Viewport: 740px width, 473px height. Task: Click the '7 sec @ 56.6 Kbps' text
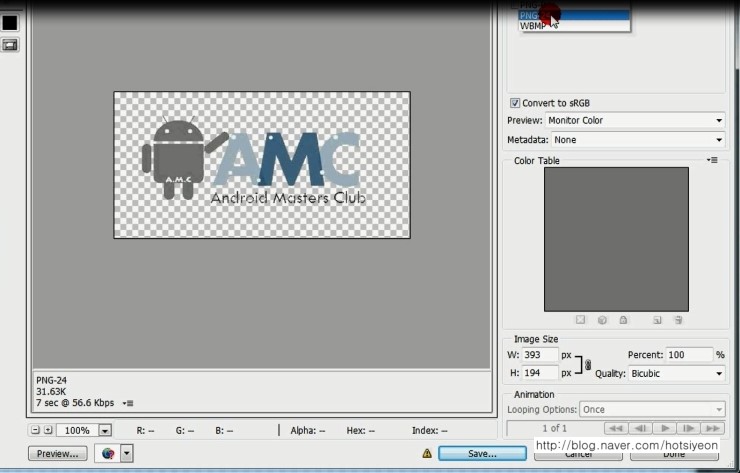[x=75, y=403]
